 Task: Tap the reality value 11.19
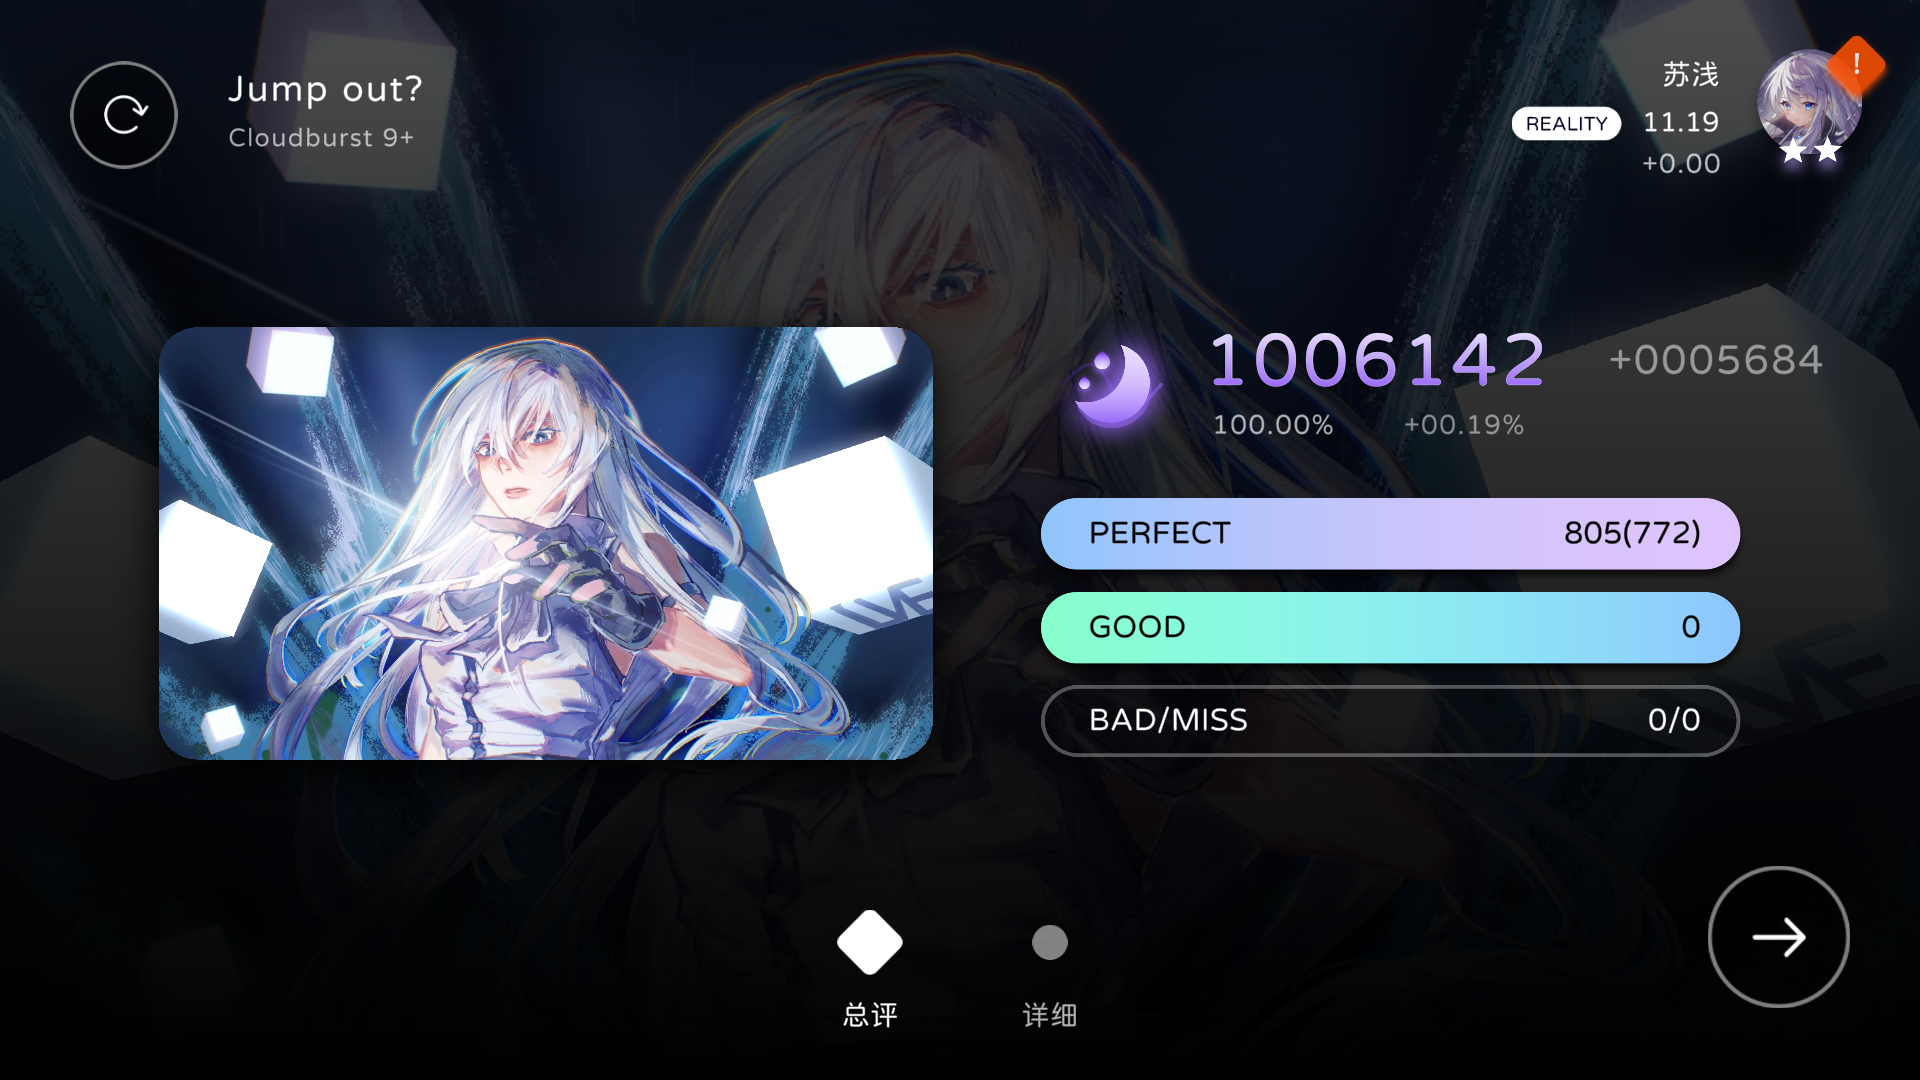tap(1681, 122)
